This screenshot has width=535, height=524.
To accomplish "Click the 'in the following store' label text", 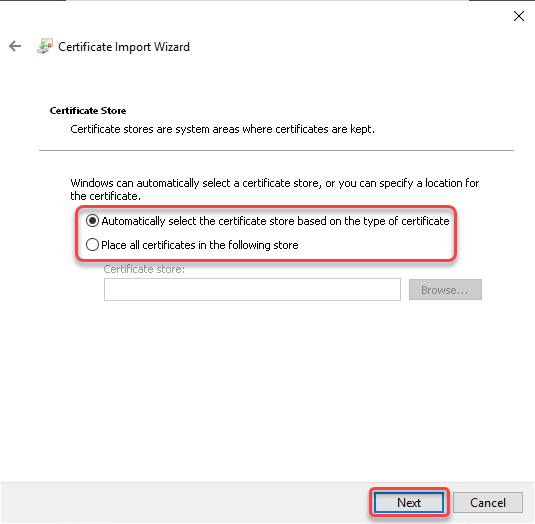I will (x=249, y=245).
